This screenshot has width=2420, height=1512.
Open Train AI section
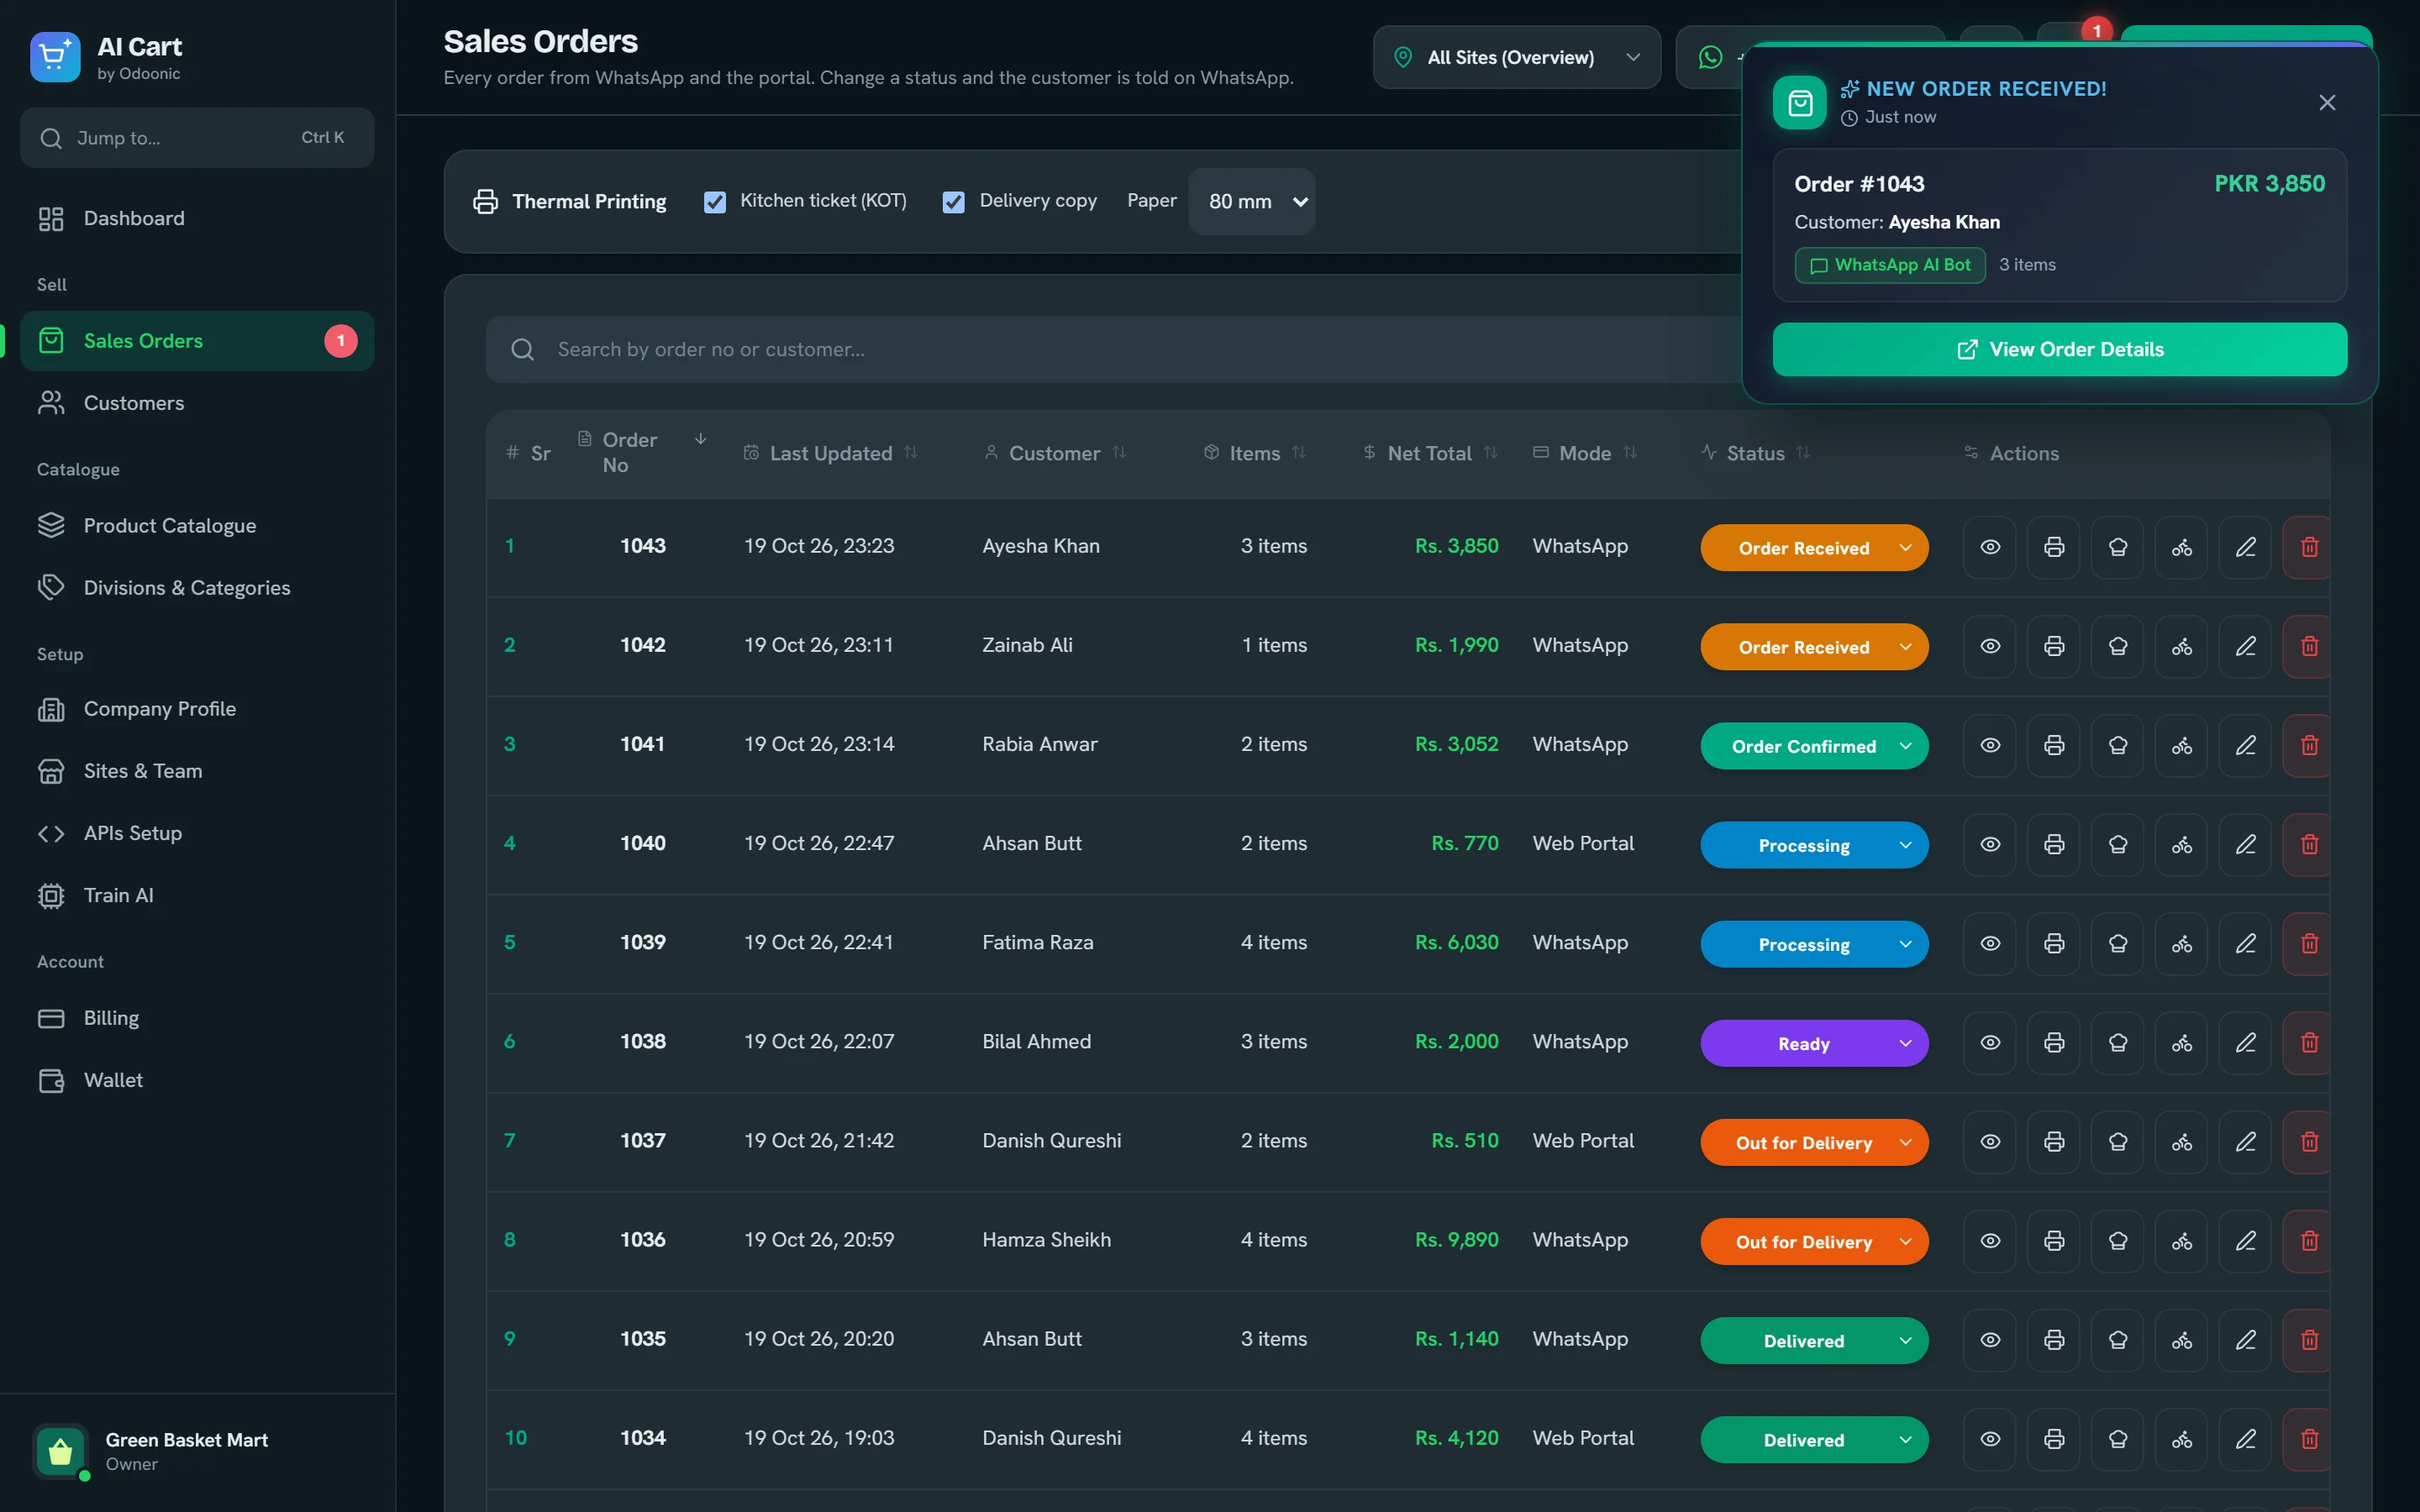tap(197, 895)
